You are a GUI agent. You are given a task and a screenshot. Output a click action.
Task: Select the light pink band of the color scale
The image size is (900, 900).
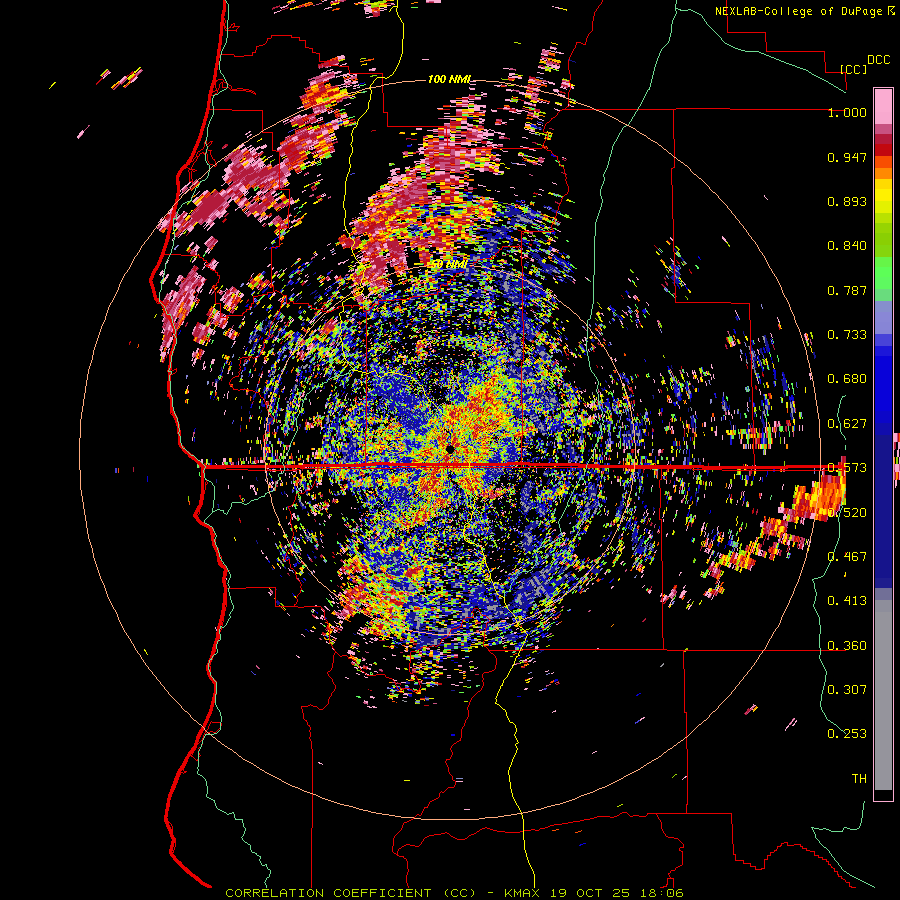[883, 106]
